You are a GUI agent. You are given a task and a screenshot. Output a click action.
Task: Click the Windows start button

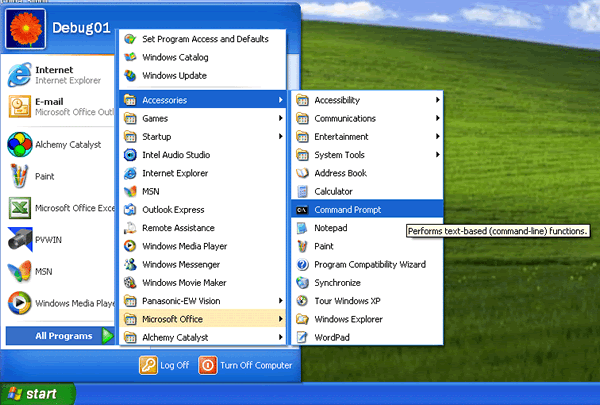coord(38,394)
